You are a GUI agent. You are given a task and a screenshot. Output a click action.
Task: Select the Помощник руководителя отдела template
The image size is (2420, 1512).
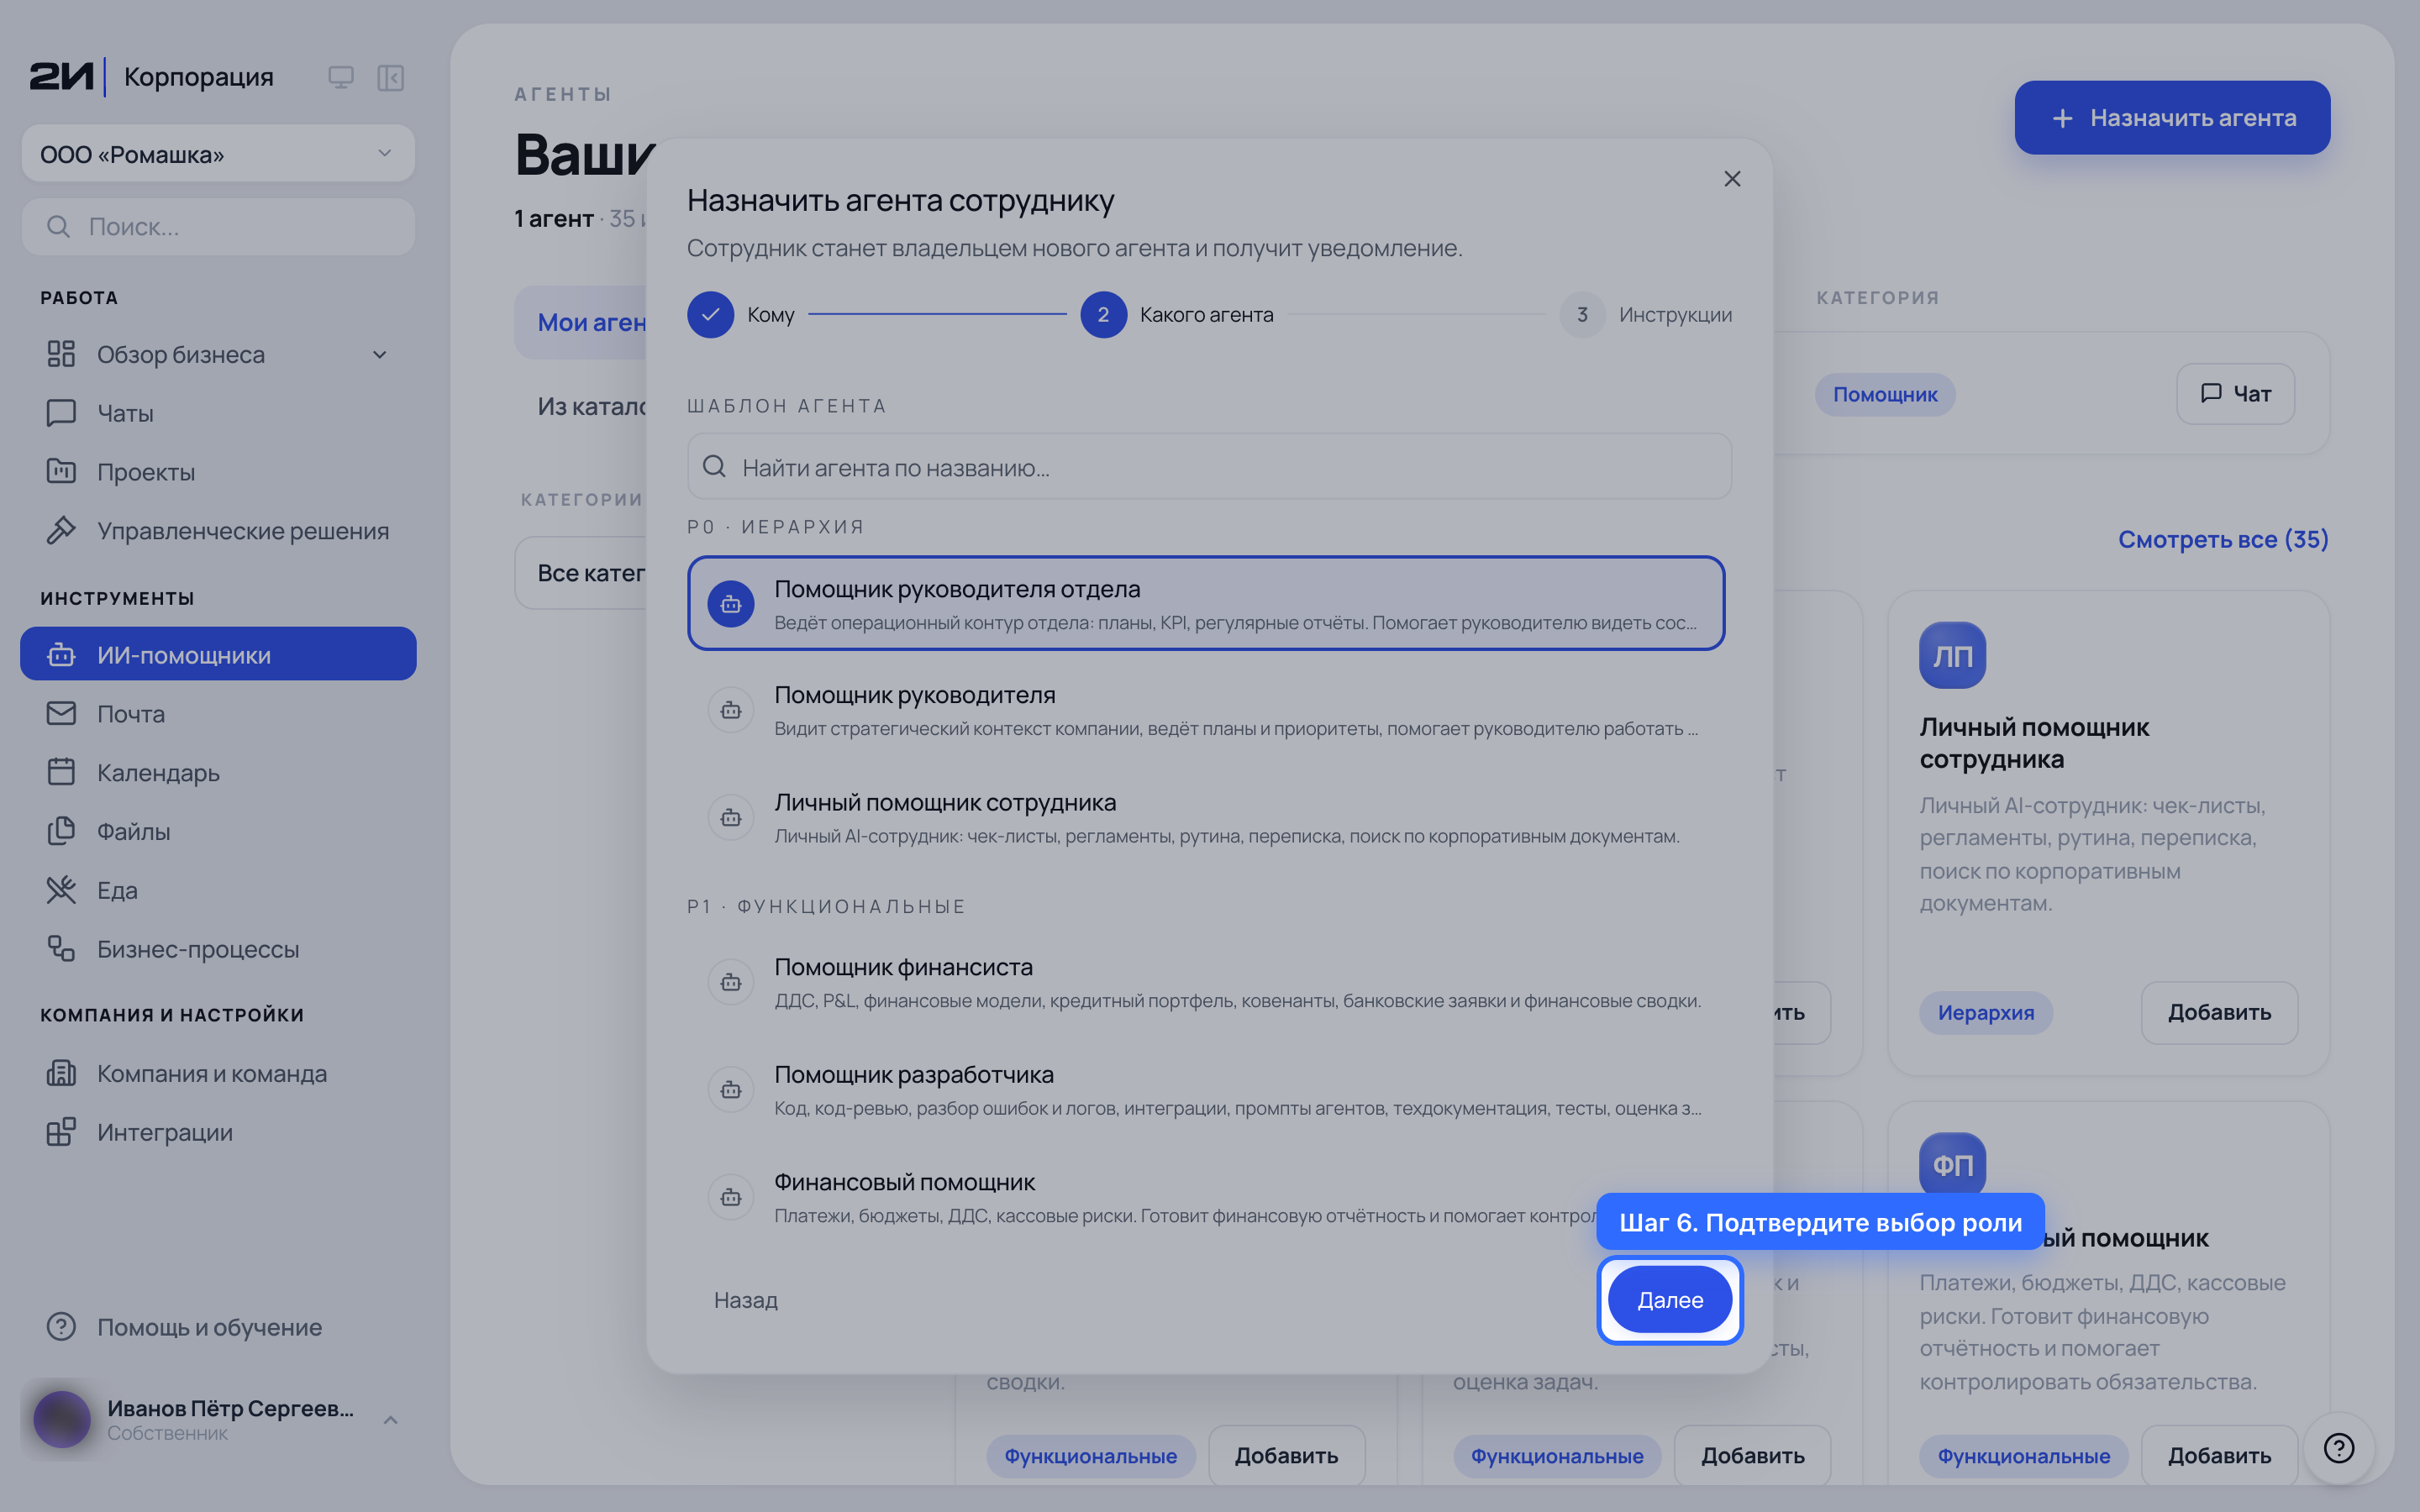pos(1206,603)
